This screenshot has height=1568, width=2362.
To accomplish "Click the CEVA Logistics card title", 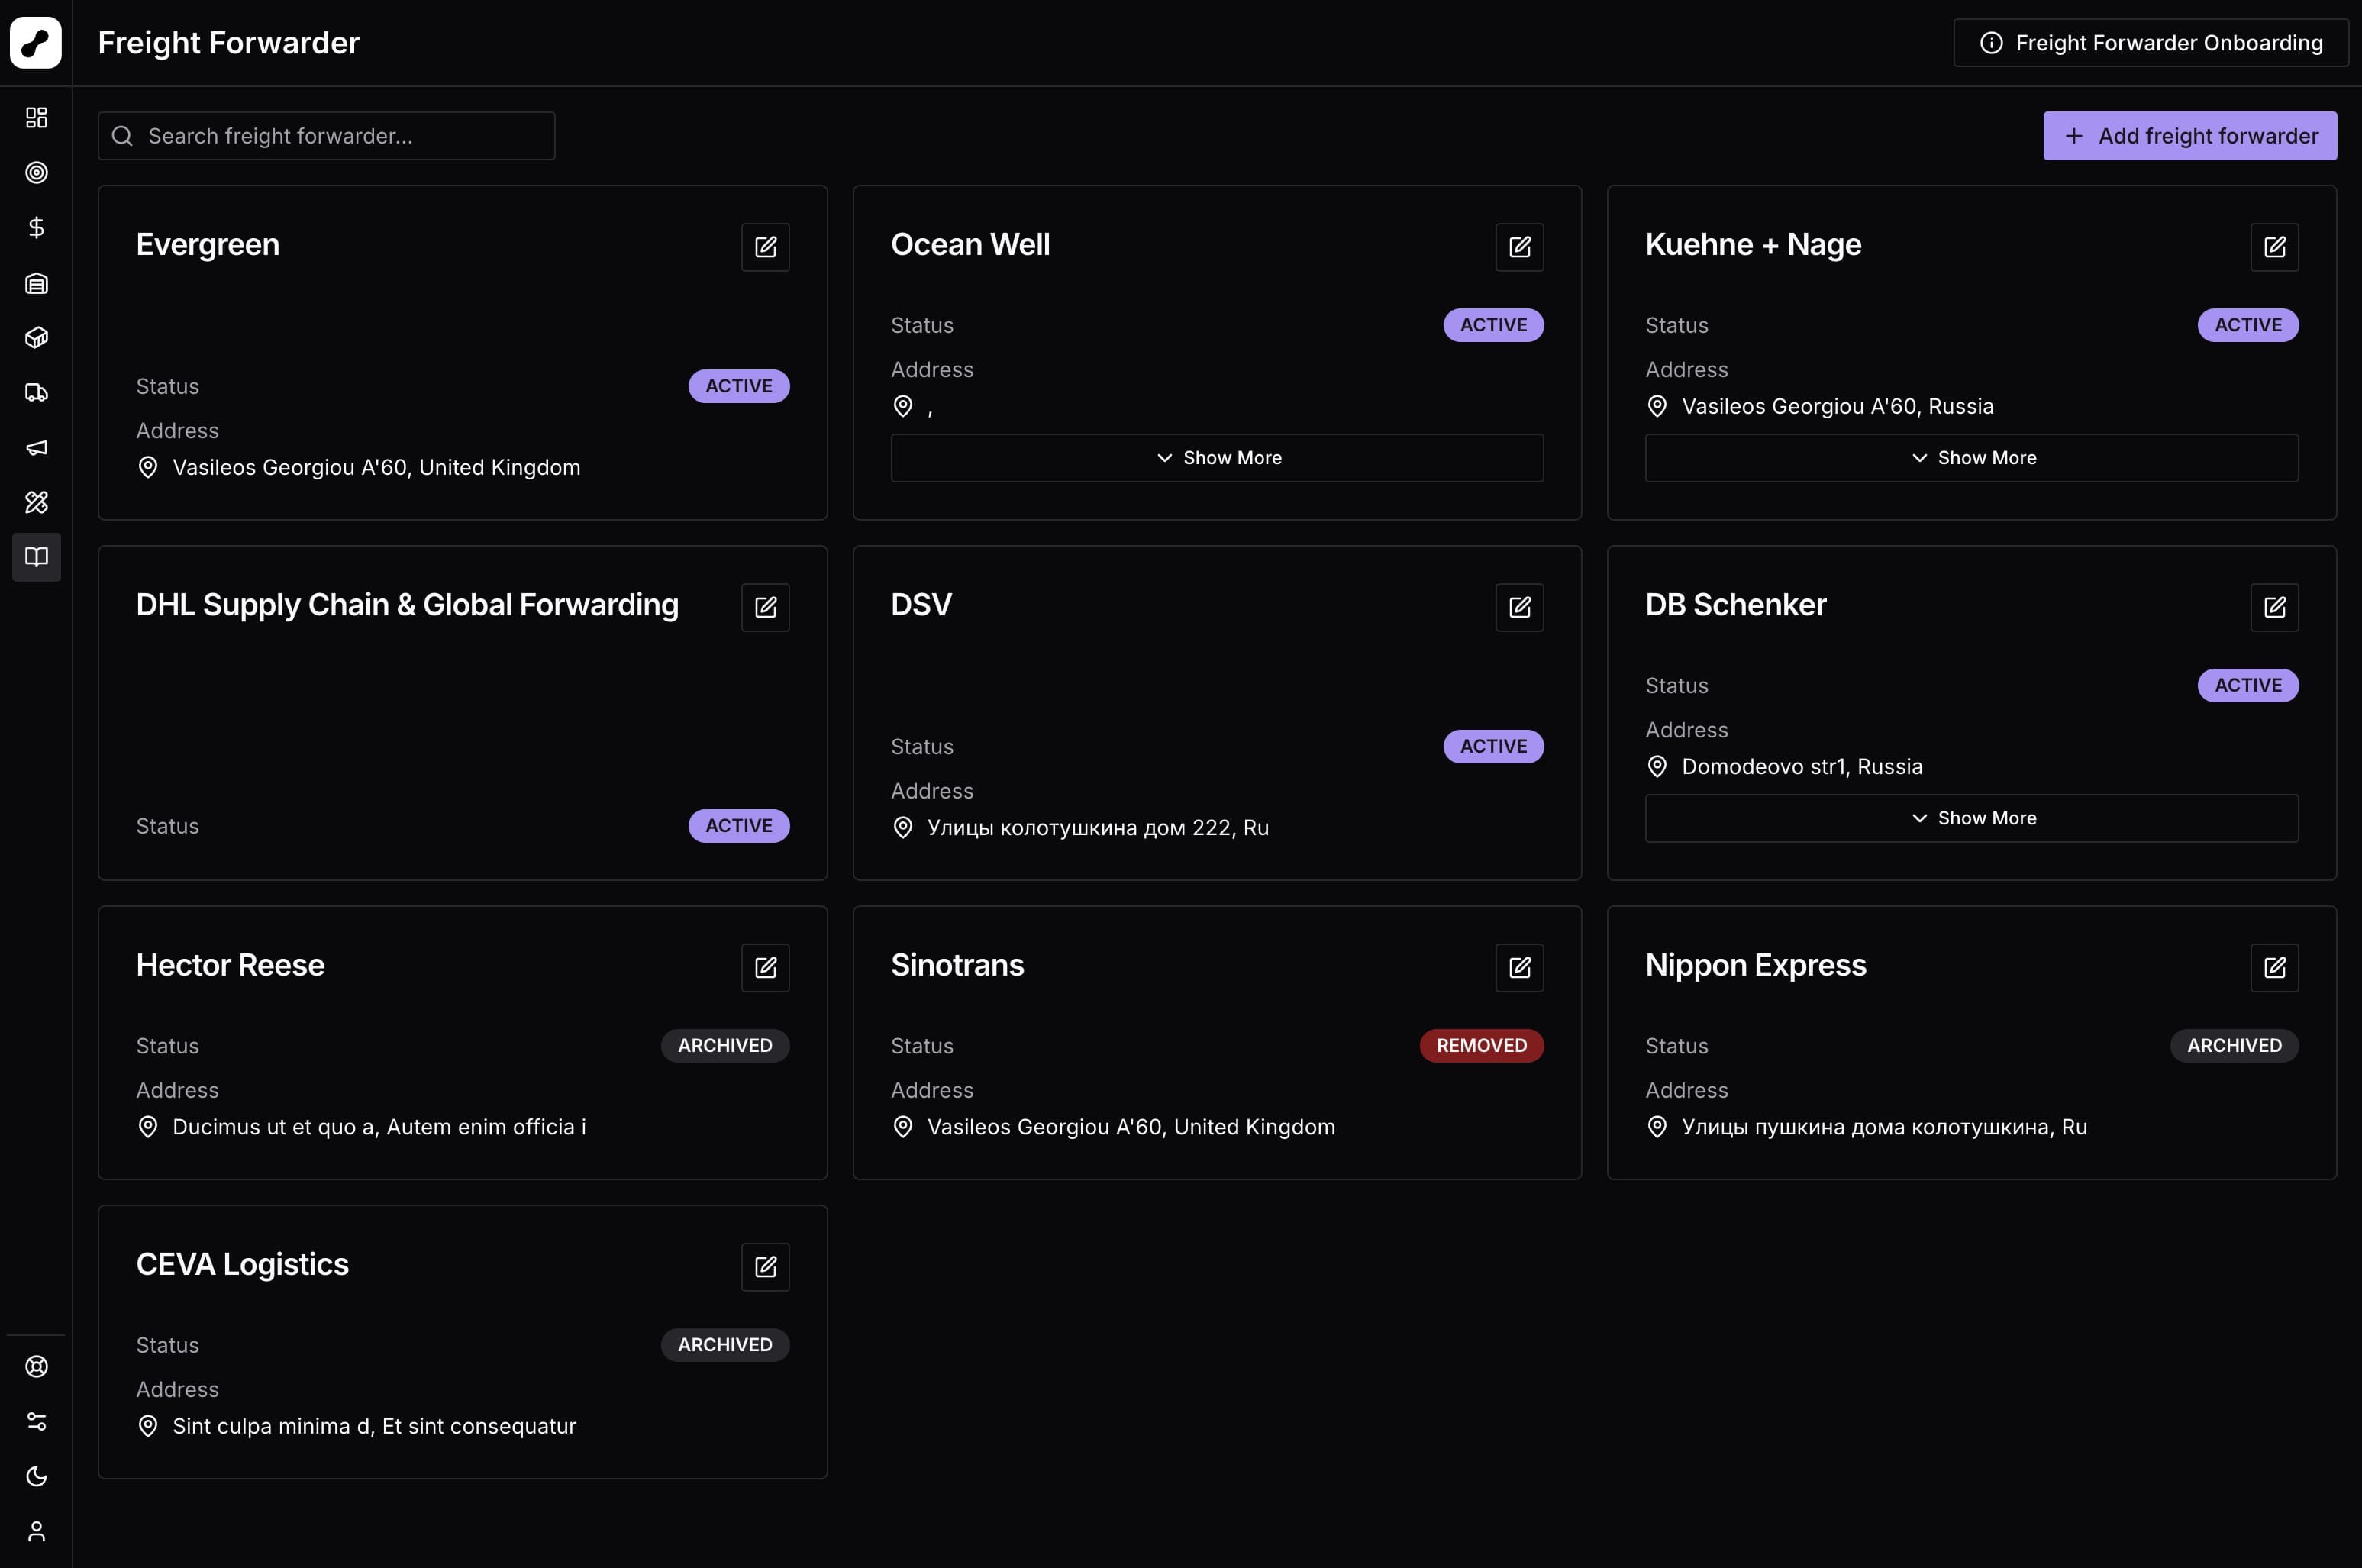I will [x=242, y=1265].
